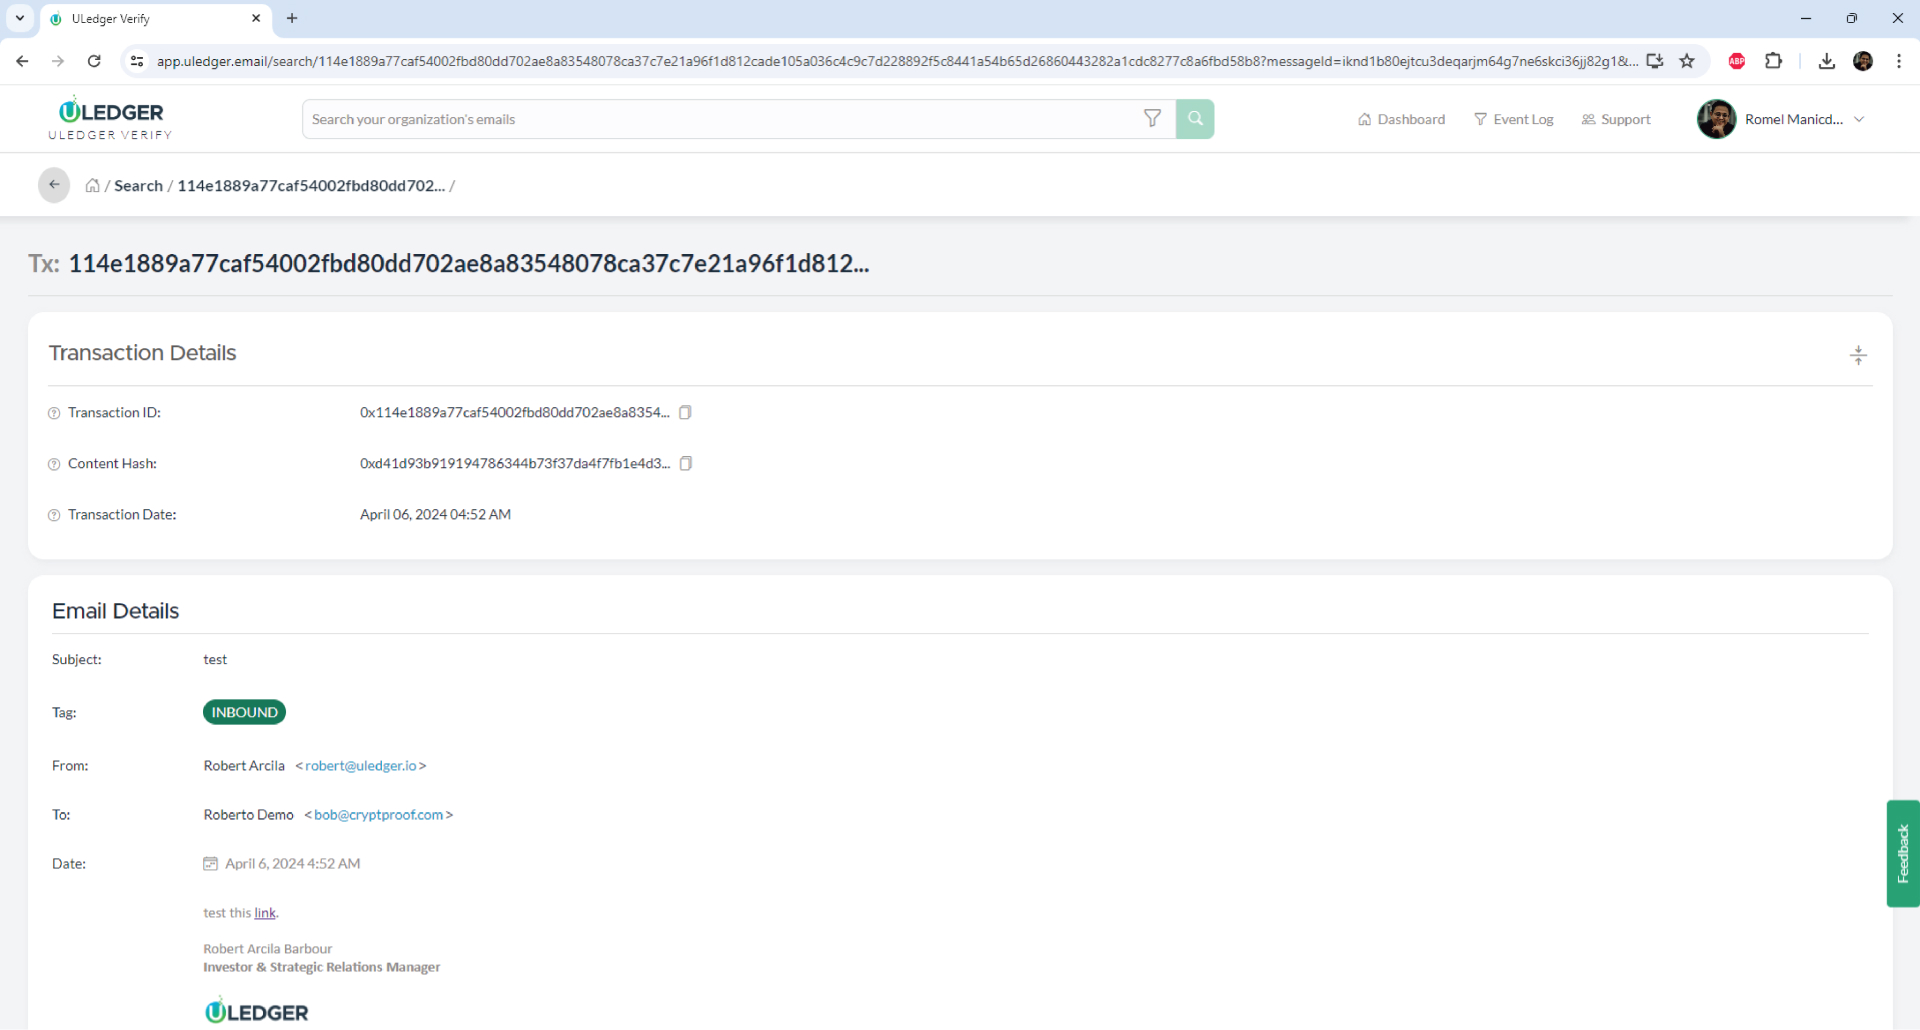
Task: Open the Chrome three-dot menu
Action: point(1898,61)
